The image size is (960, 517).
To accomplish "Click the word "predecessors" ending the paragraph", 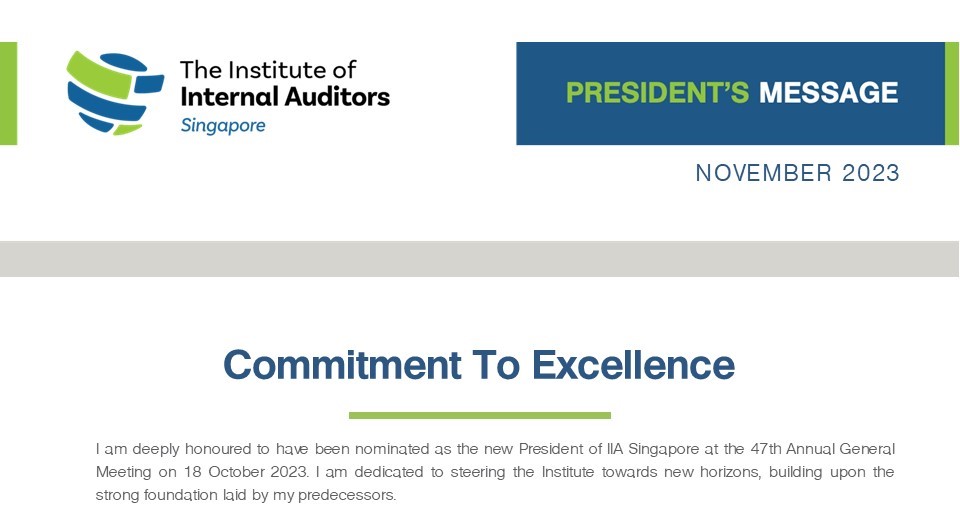I will [347, 495].
